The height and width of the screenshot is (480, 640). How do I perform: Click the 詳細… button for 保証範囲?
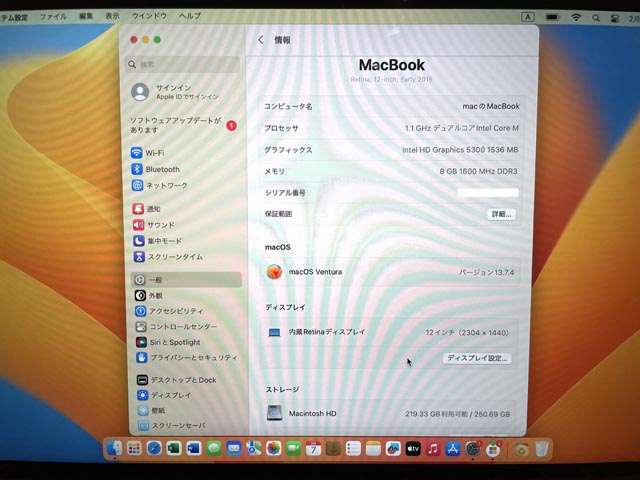(500, 214)
